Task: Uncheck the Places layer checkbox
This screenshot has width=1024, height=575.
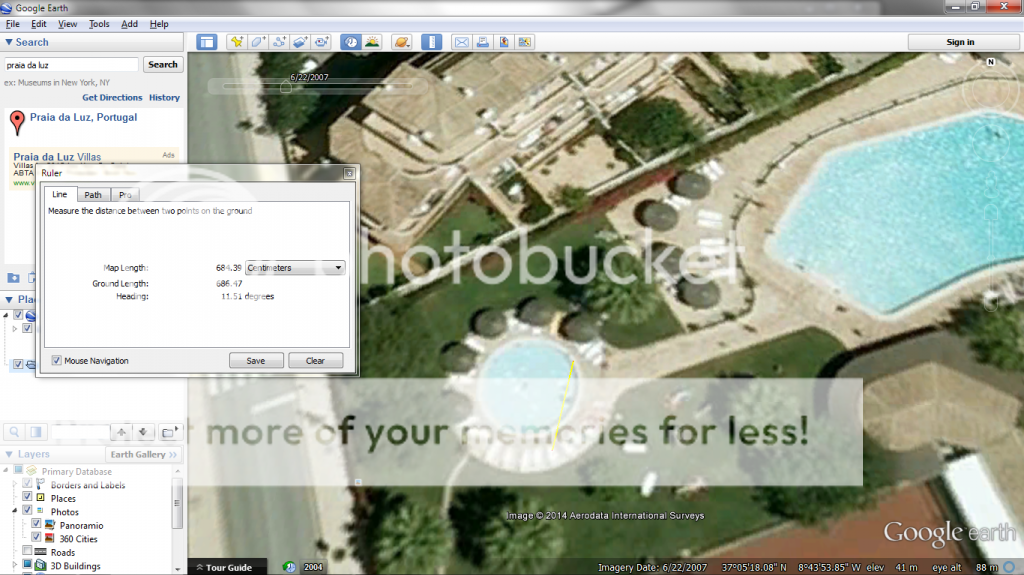Action: [x=27, y=498]
